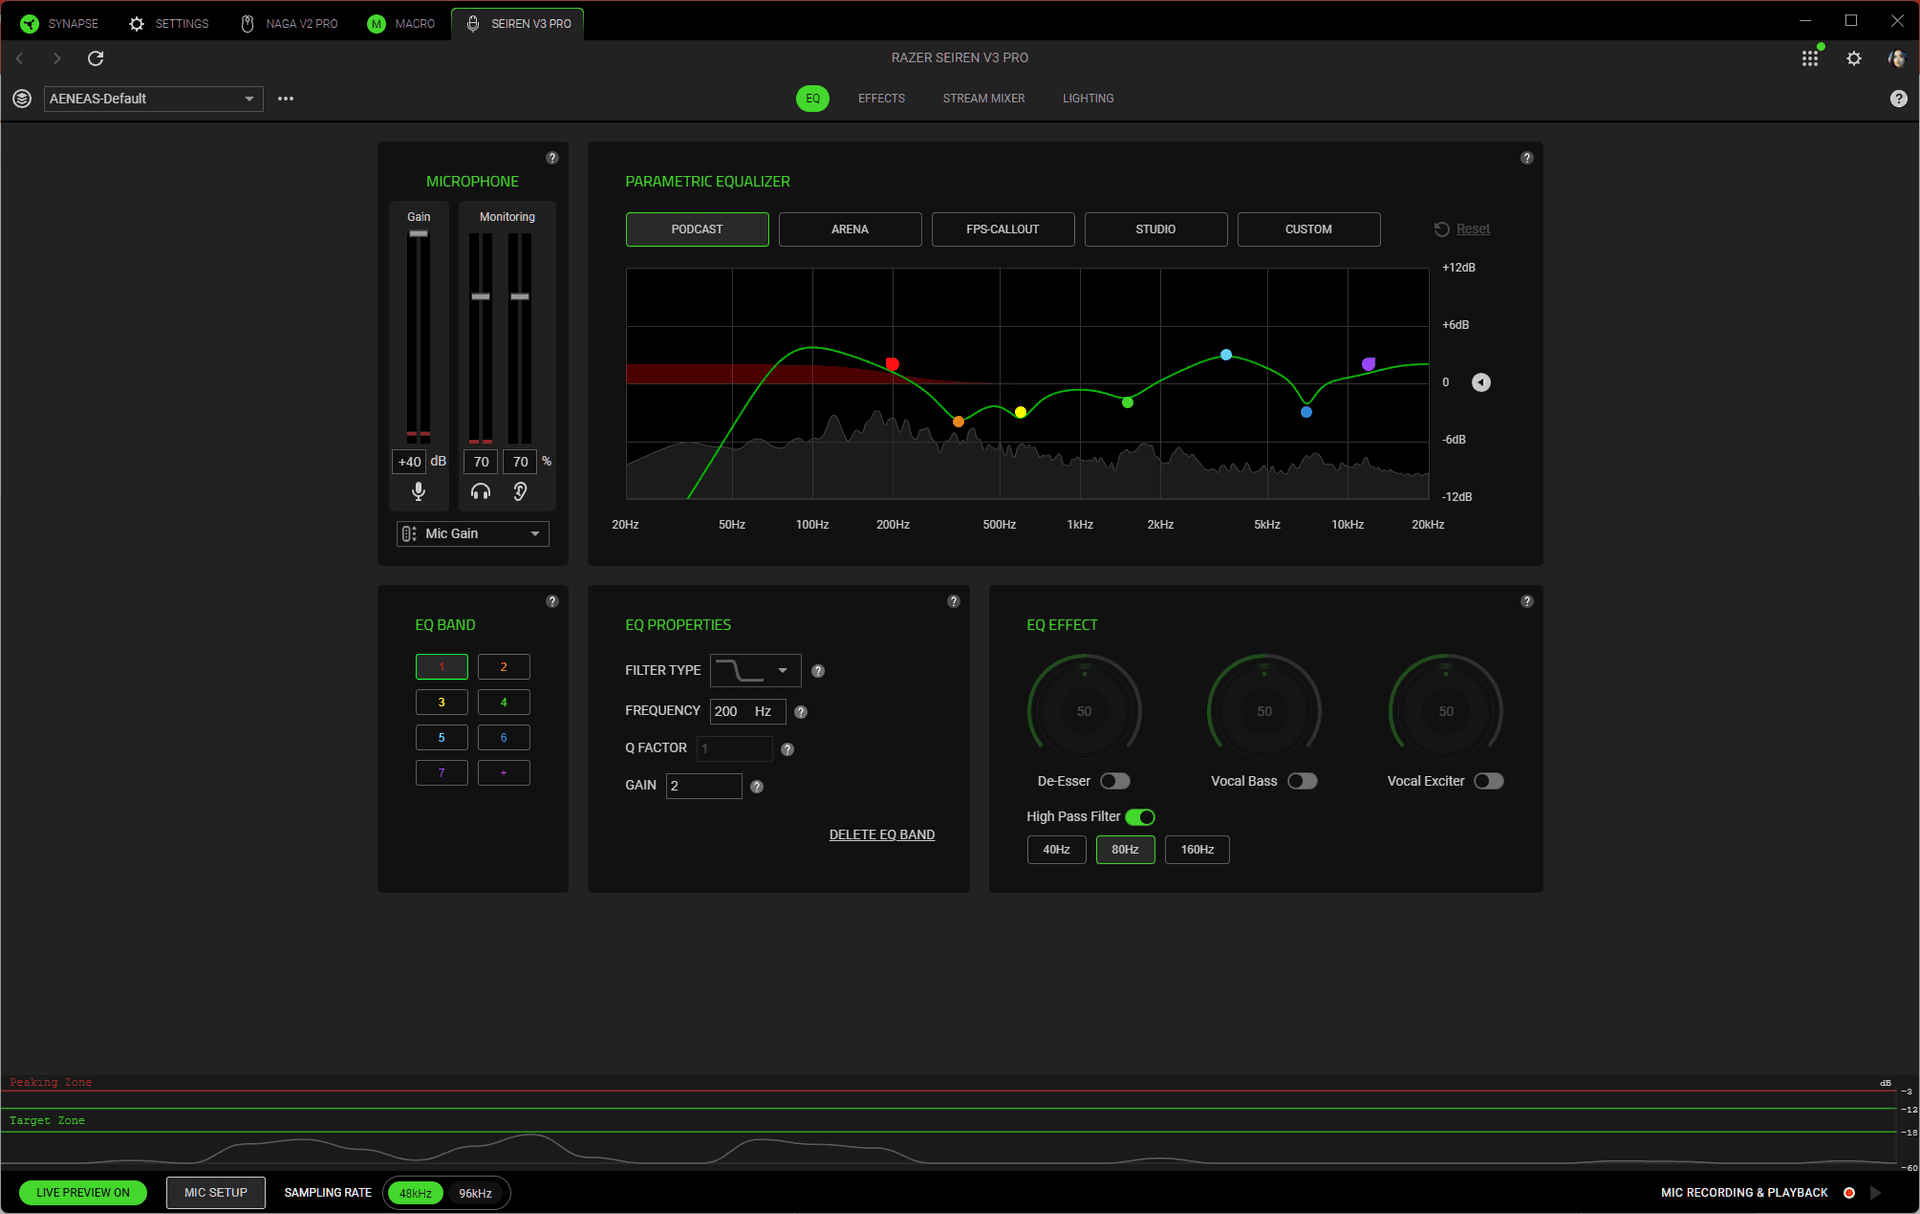Click the record button for mic playback
Screen dimensions: 1920x1214
click(1849, 1192)
